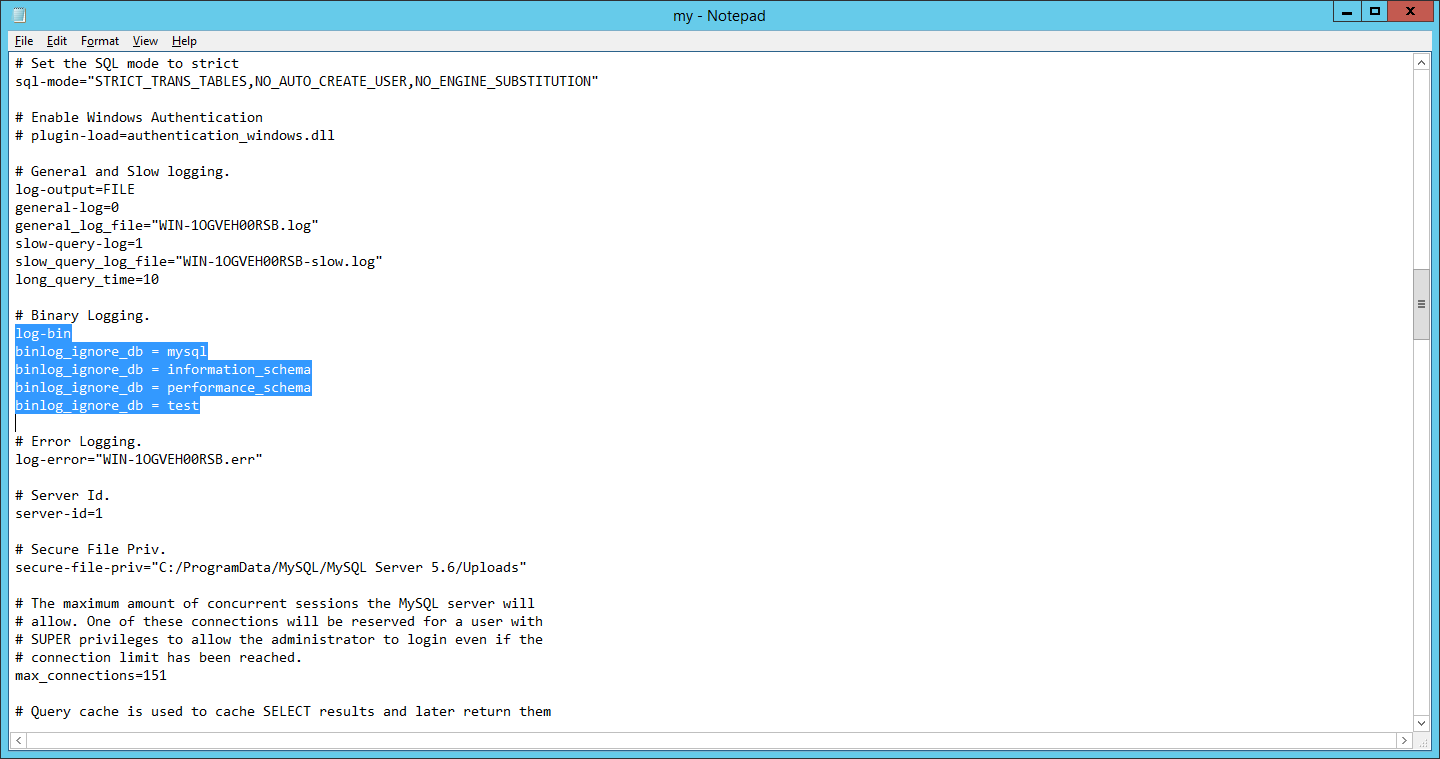Image resolution: width=1440 pixels, height=759 pixels.
Task: Click the vertical scrollbar thumb
Action: [x=1421, y=305]
